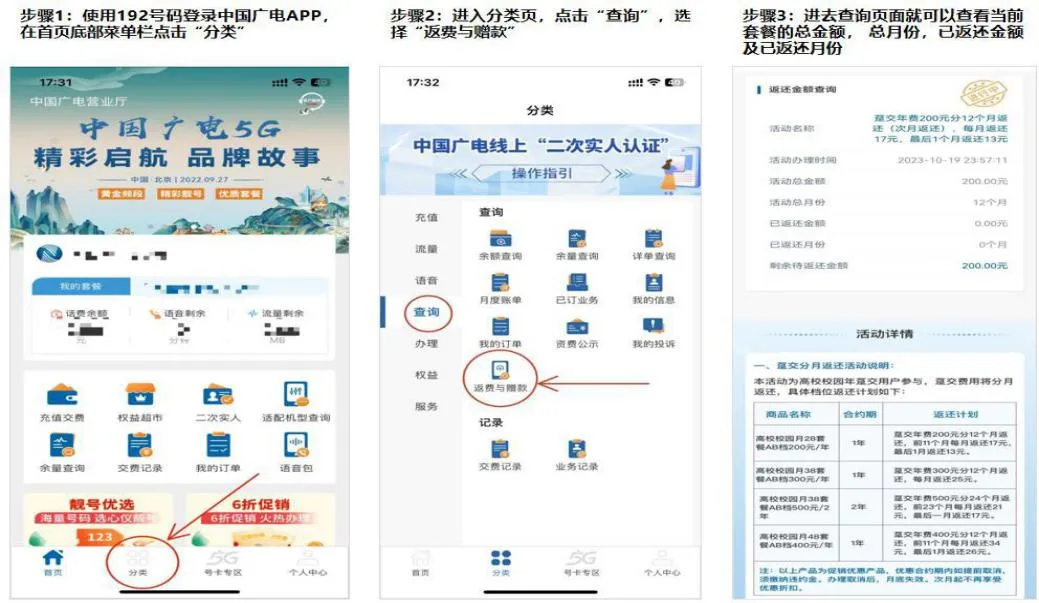Tap 号卡专区 tab in category screen
The height and width of the screenshot is (603, 1039).
coord(582,563)
